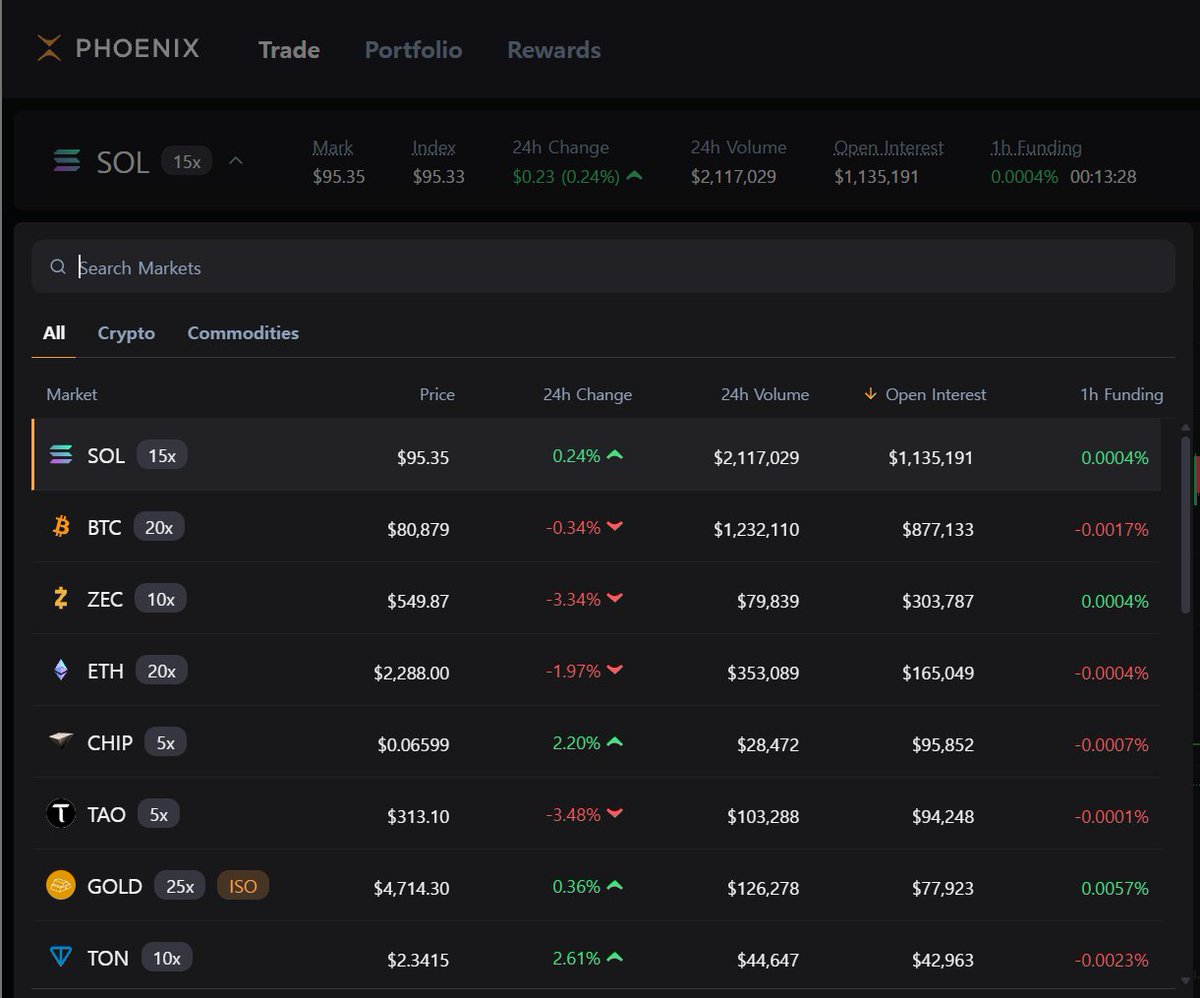Click the 20x badge in the BTC row
The image size is (1200, 998).
tap(159, 527)
